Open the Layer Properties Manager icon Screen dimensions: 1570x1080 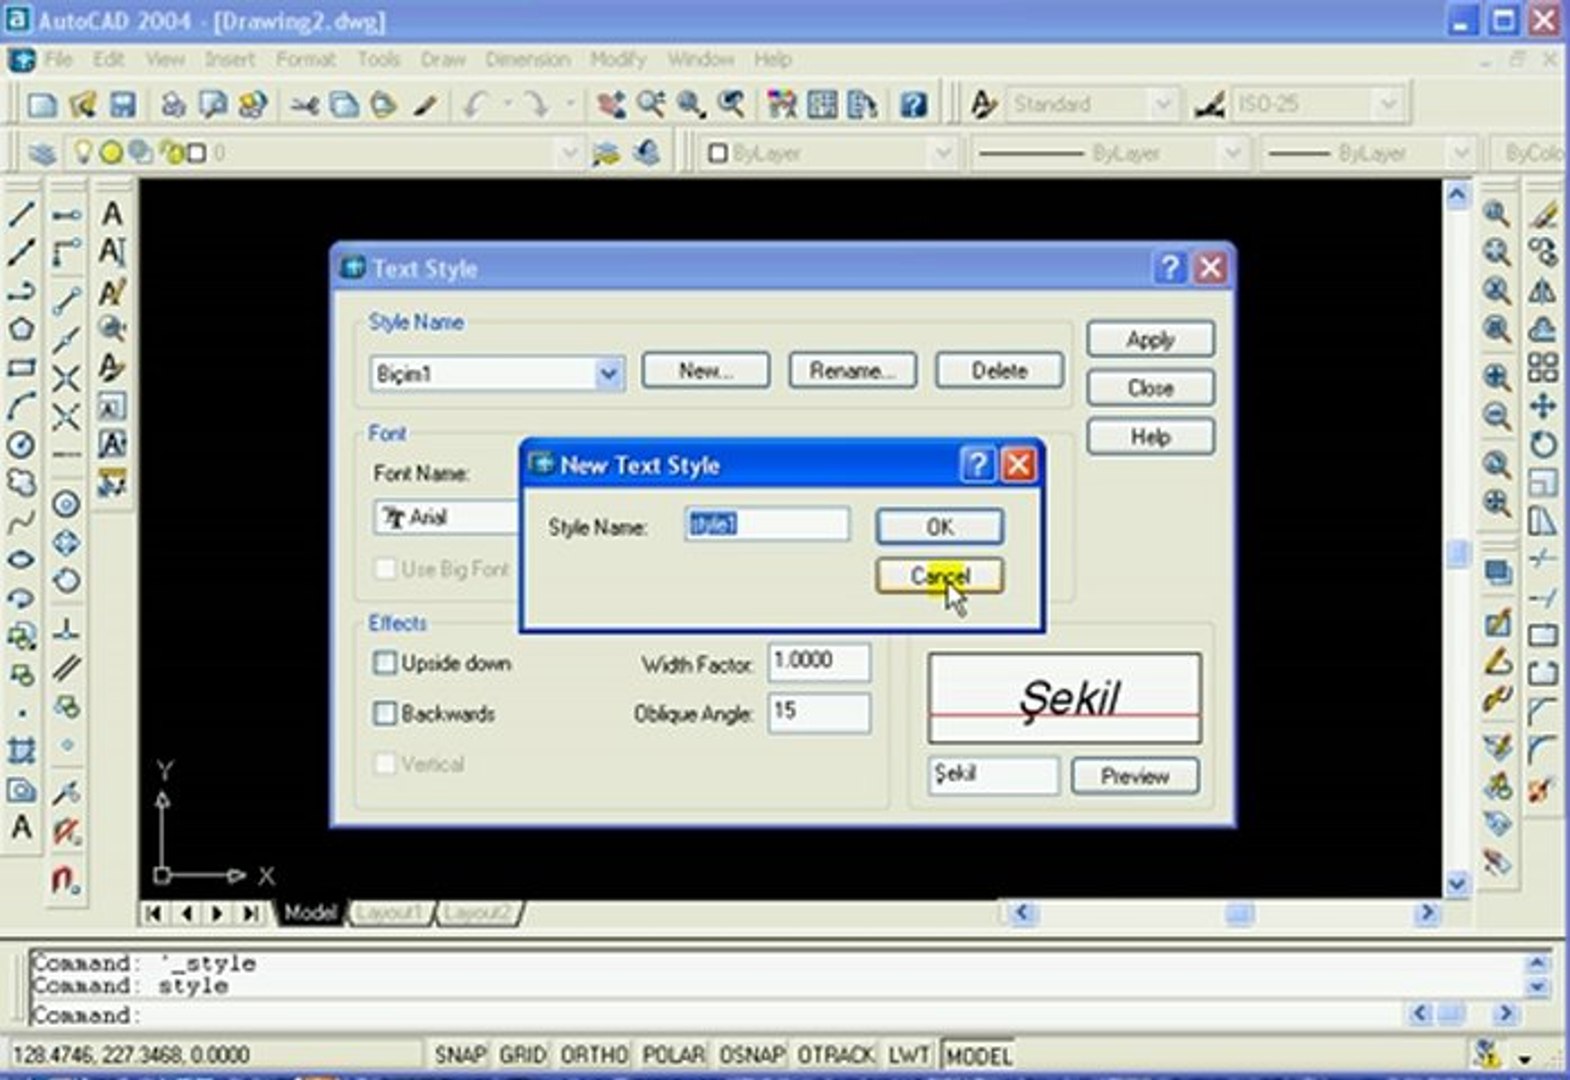42,153
